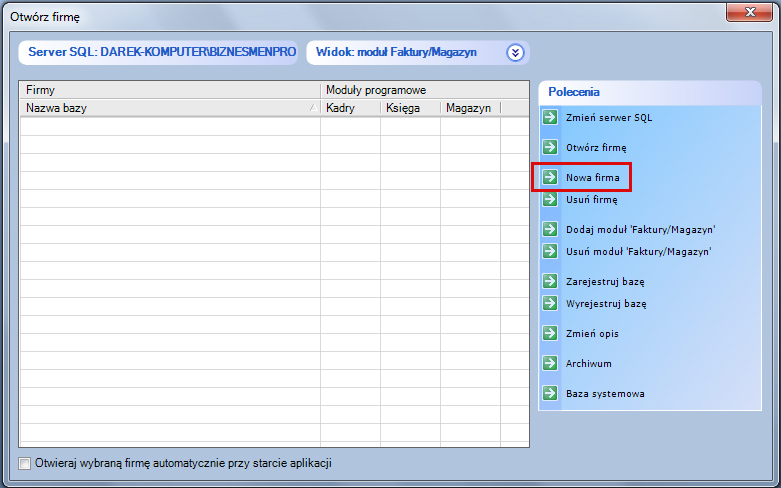
Task: Click green arrow icon beside Usuń firmę
Action: 550,199
